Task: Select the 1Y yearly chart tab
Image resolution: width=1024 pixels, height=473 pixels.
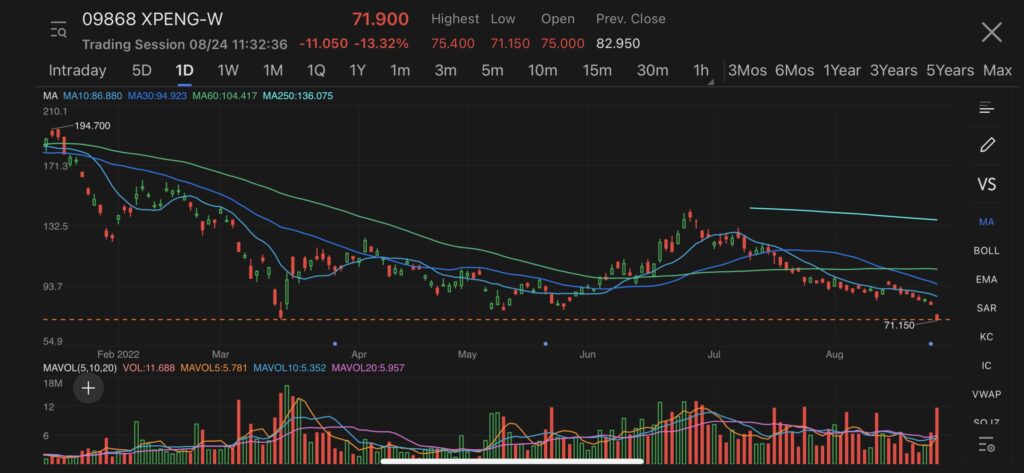Action: coord(357,71)
